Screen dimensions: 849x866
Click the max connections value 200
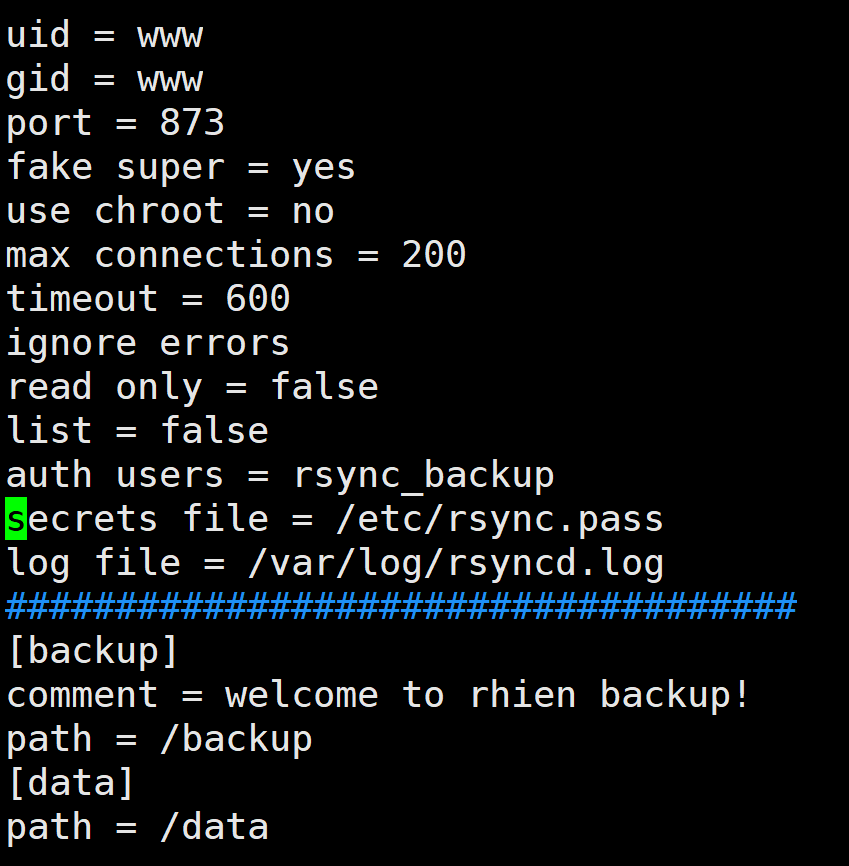pyautogui.click(x=434, y=255)
